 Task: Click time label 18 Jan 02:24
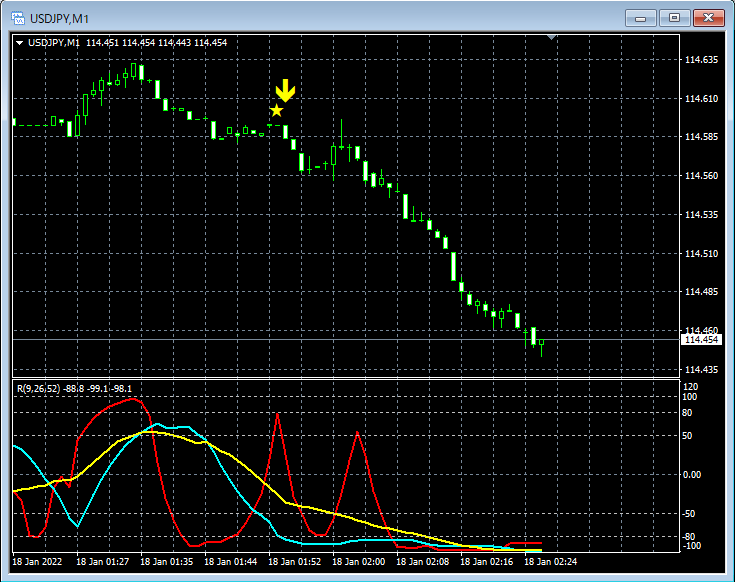point(550,561)
